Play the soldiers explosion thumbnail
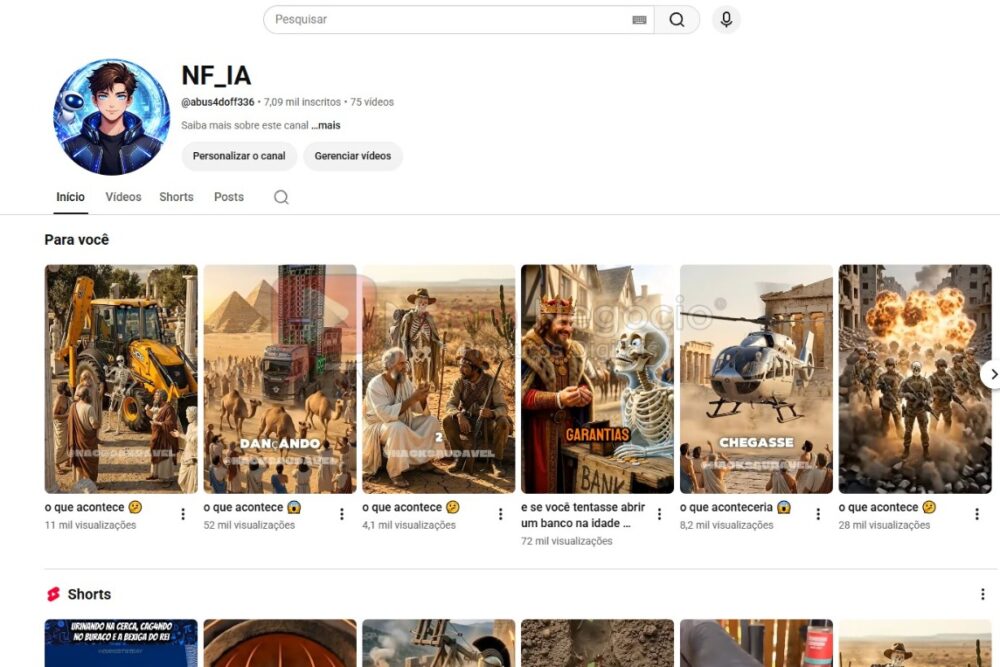Viewport: 1000px width, 667px height. pyautogui.click(x=915, y=379)
